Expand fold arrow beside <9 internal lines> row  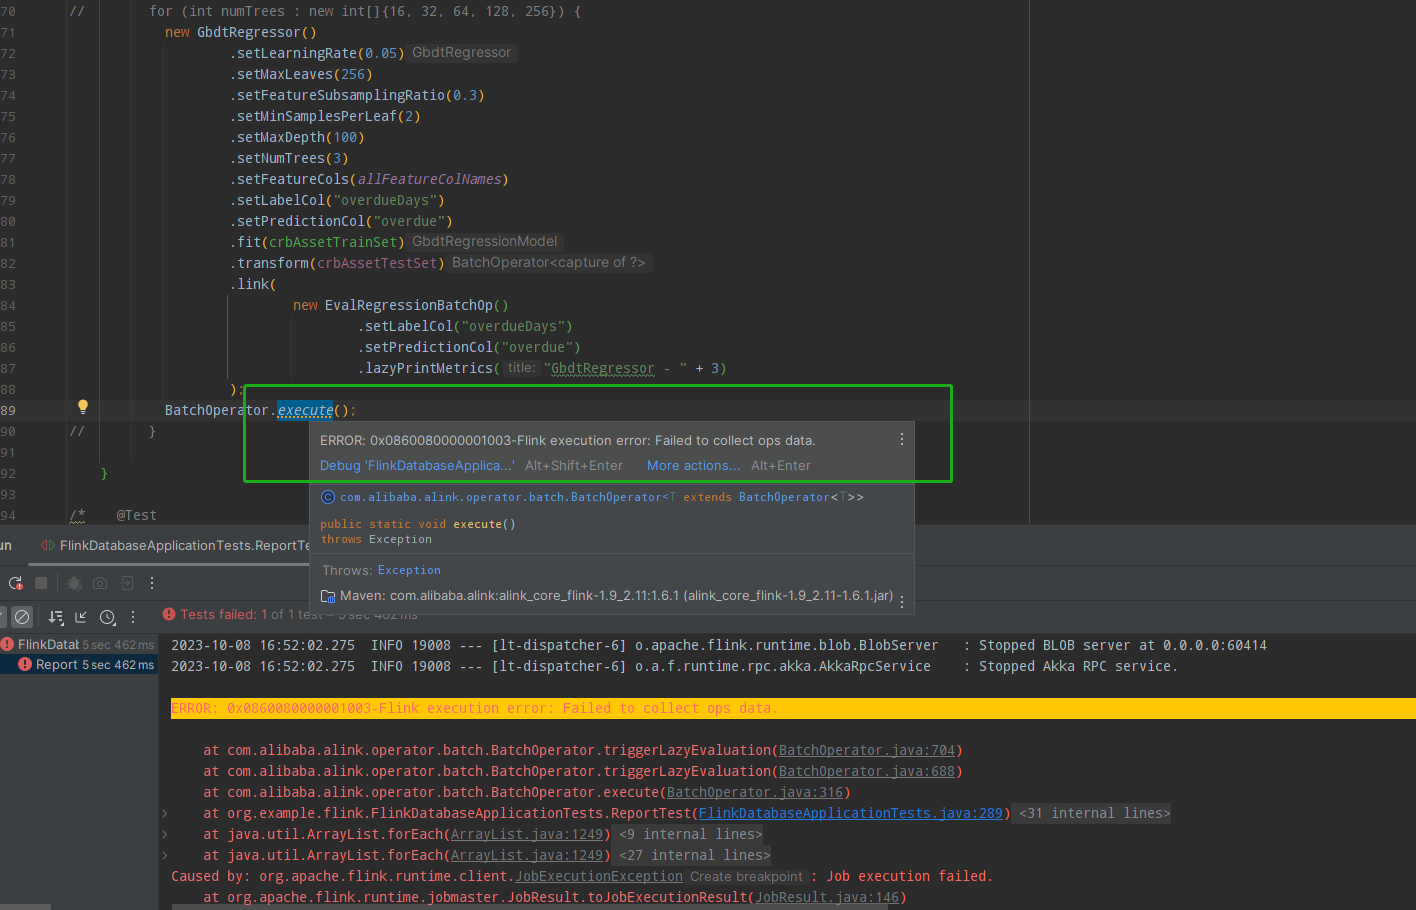click(x=165, y=834)
